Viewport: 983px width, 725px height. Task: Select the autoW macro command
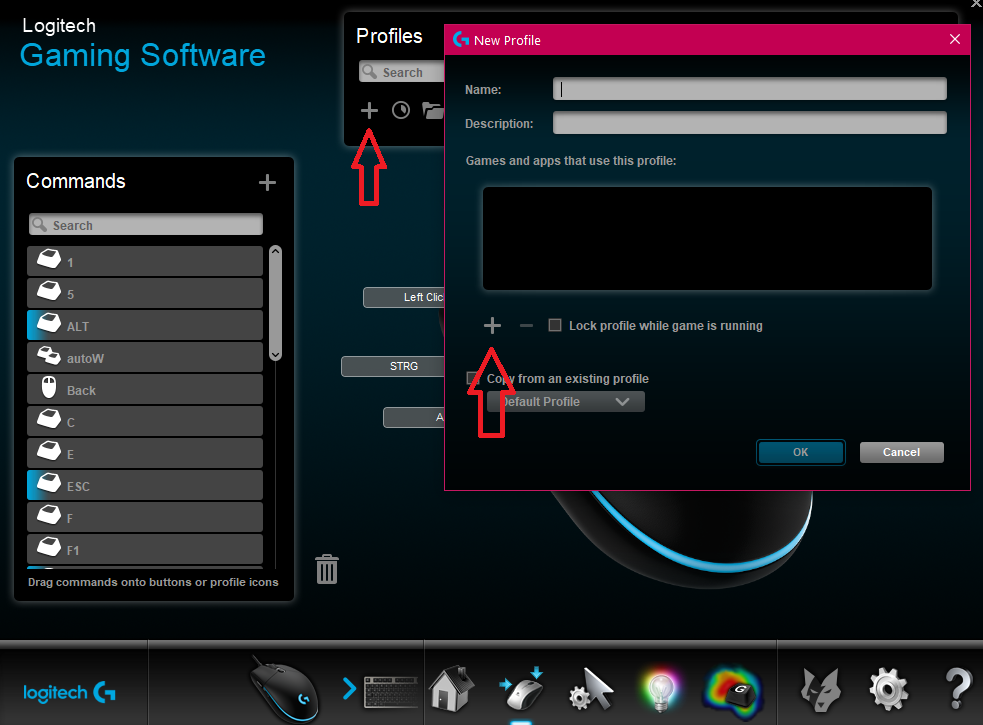[145, 357]
